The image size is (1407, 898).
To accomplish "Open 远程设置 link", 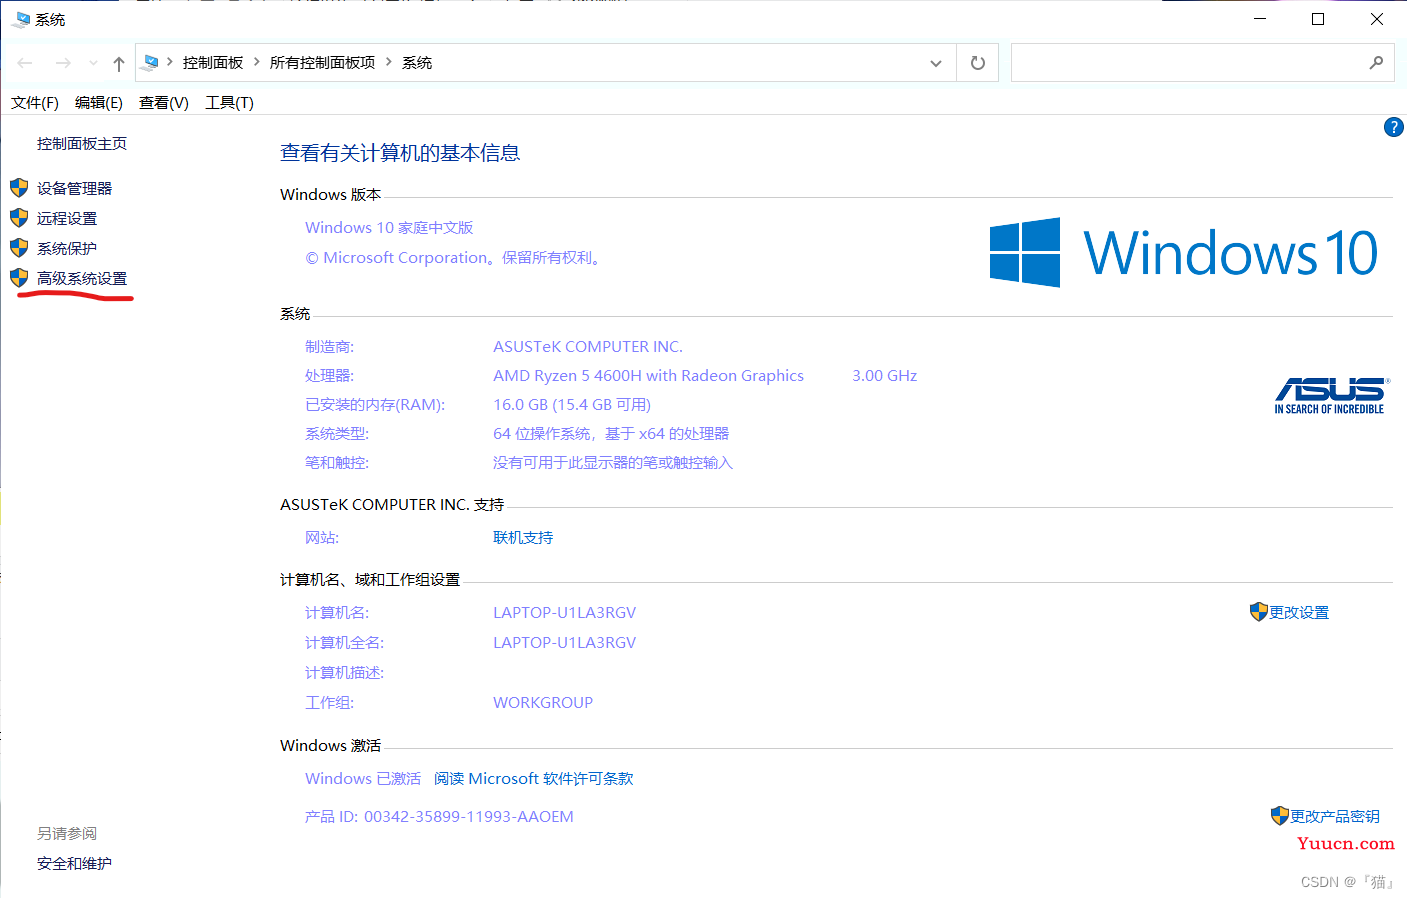I will (67, 218).
